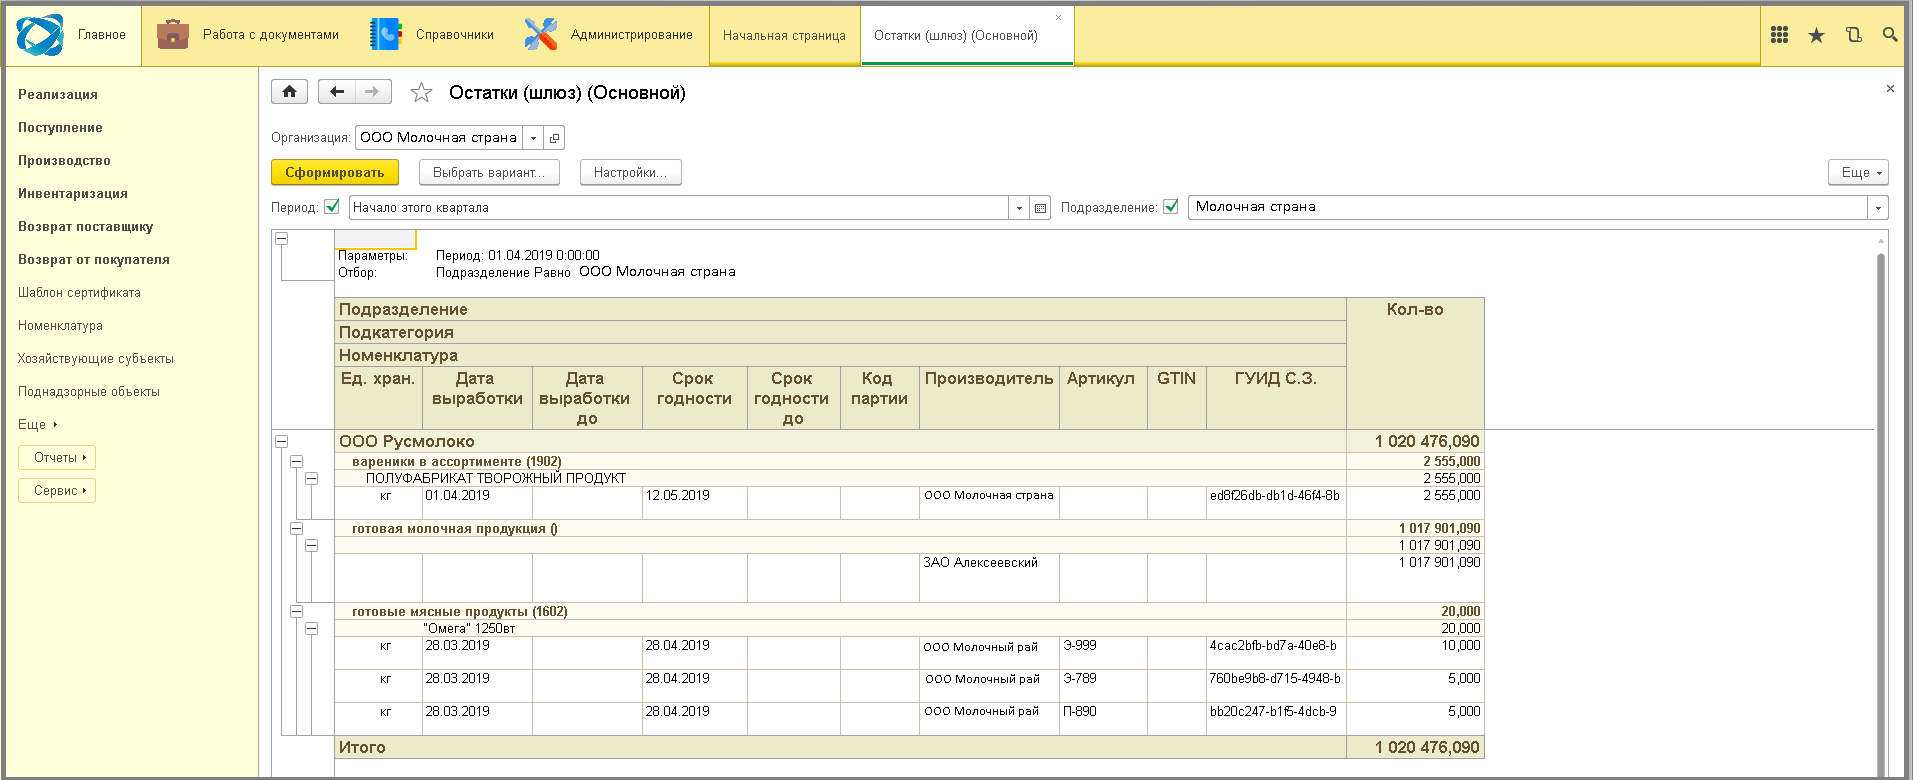Select article cell П-890
The image size is (1913, 780).
[1103, 719]
